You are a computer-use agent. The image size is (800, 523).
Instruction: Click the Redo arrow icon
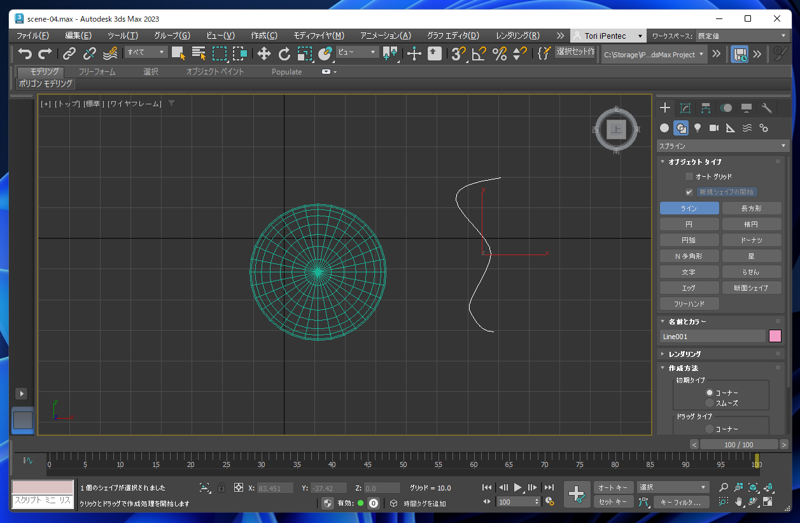(45, 54)
